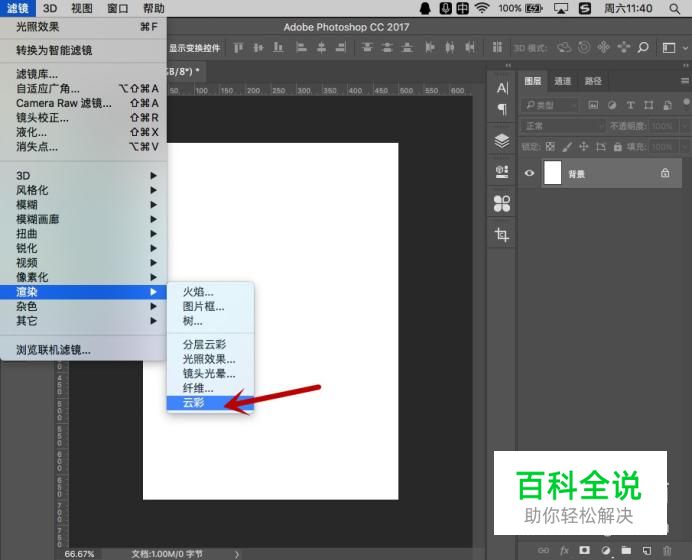Switch to 通道 tab
Viewport: 692px width, 560px height.
pyautogui.click(x=562, y=81)
